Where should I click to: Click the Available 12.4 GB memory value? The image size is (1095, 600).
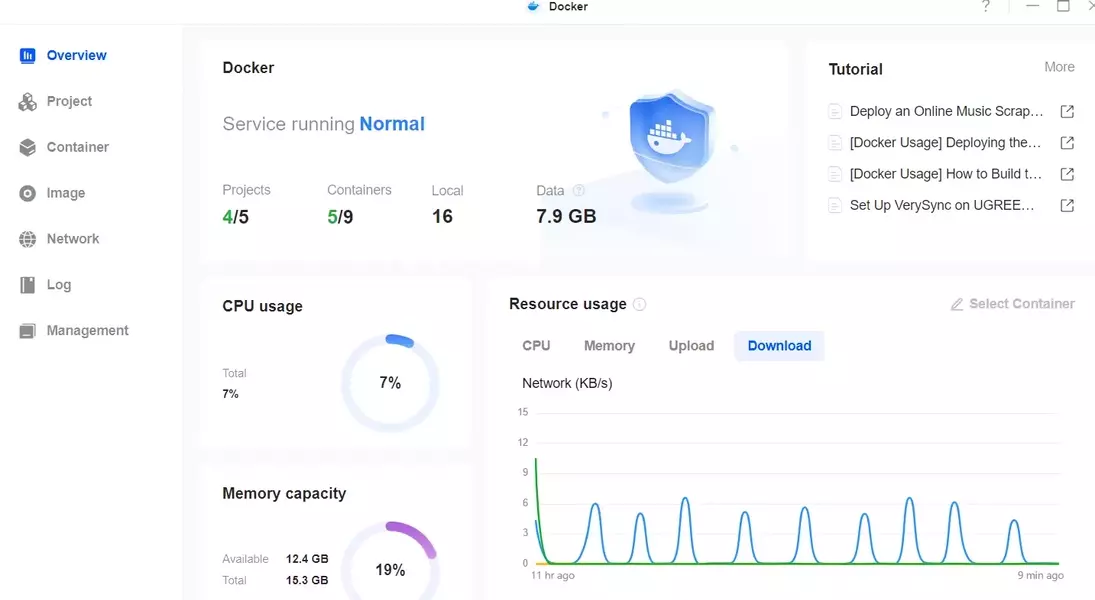(307, 559)
